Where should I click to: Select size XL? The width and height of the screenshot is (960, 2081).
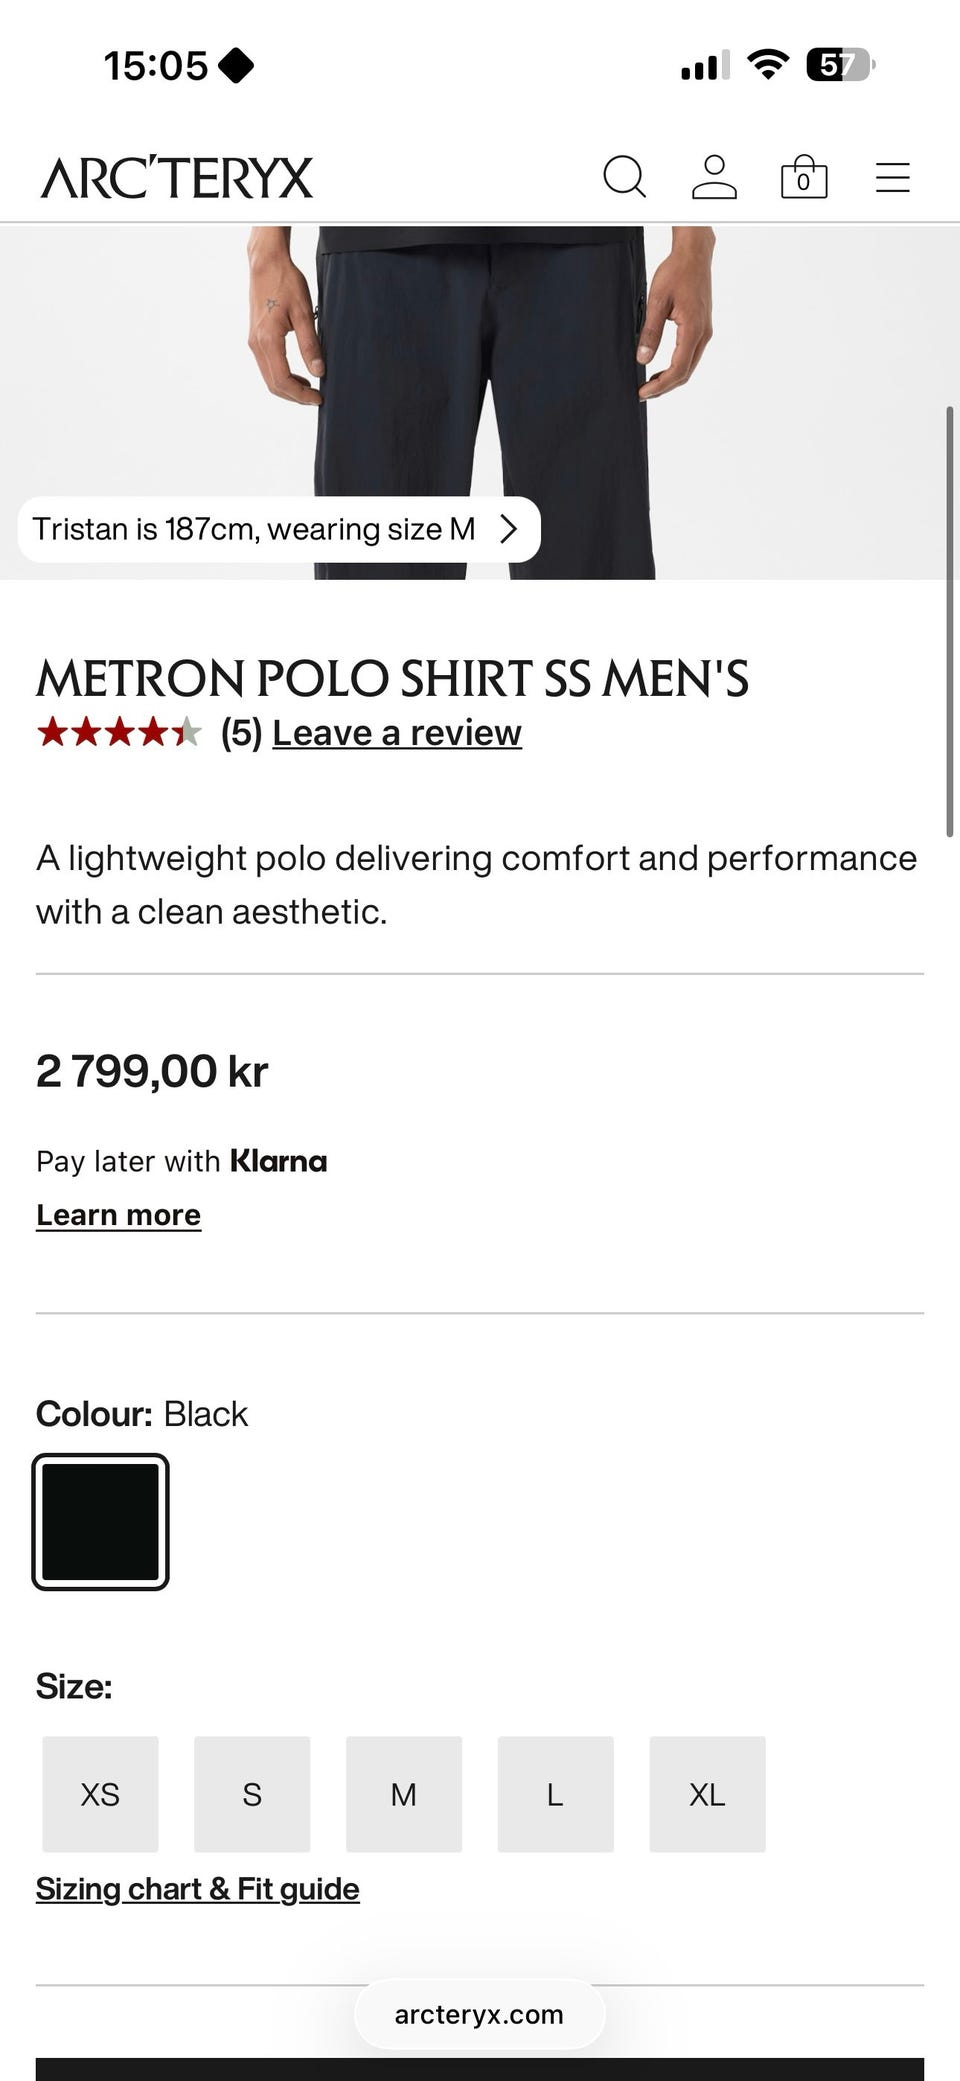(x=707, y=1795)
